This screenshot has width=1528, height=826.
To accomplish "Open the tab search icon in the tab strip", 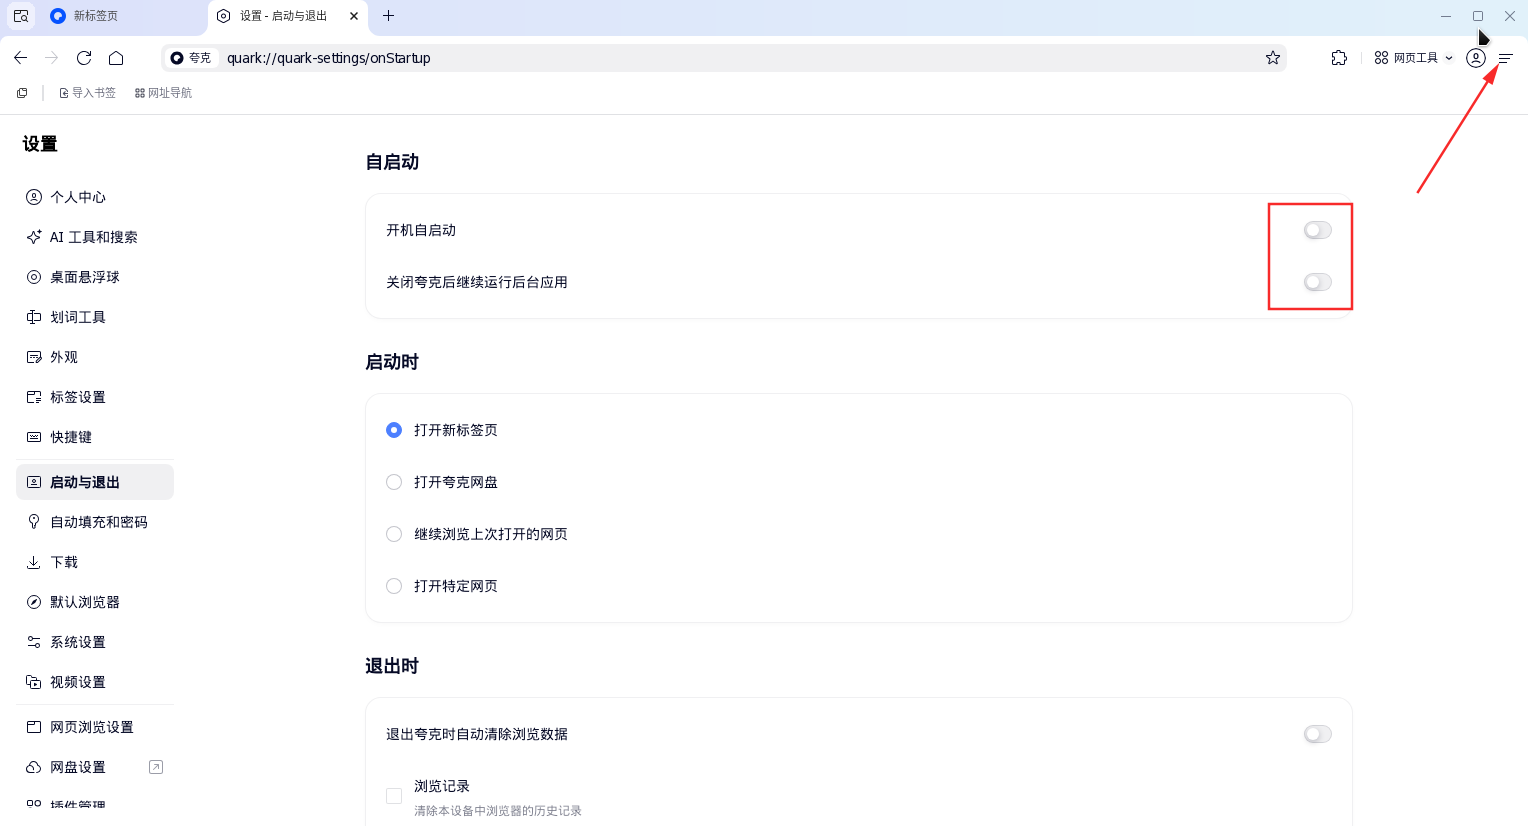I will pos(21,16).
